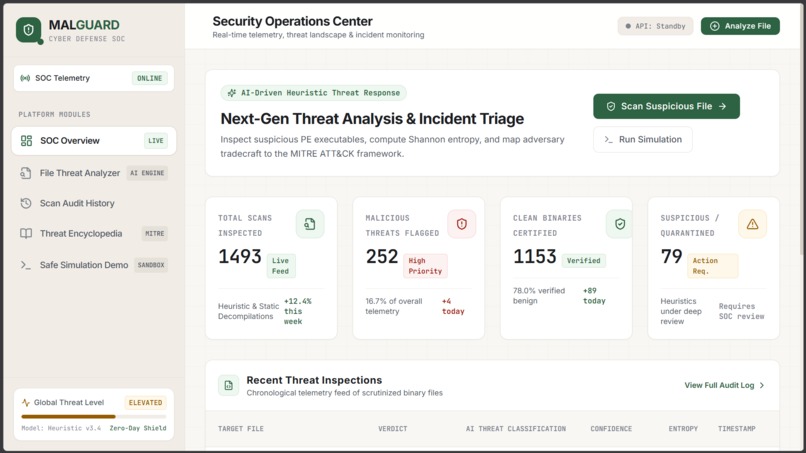Click the TARGET FILE column header

(x=241, y=428)
